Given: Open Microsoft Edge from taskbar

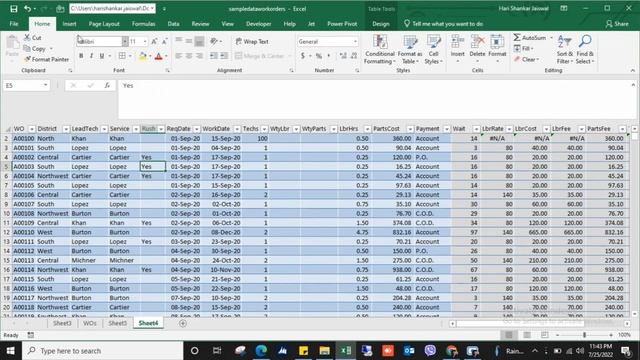Looking at the screenshot, I should (x=261, y=351).
